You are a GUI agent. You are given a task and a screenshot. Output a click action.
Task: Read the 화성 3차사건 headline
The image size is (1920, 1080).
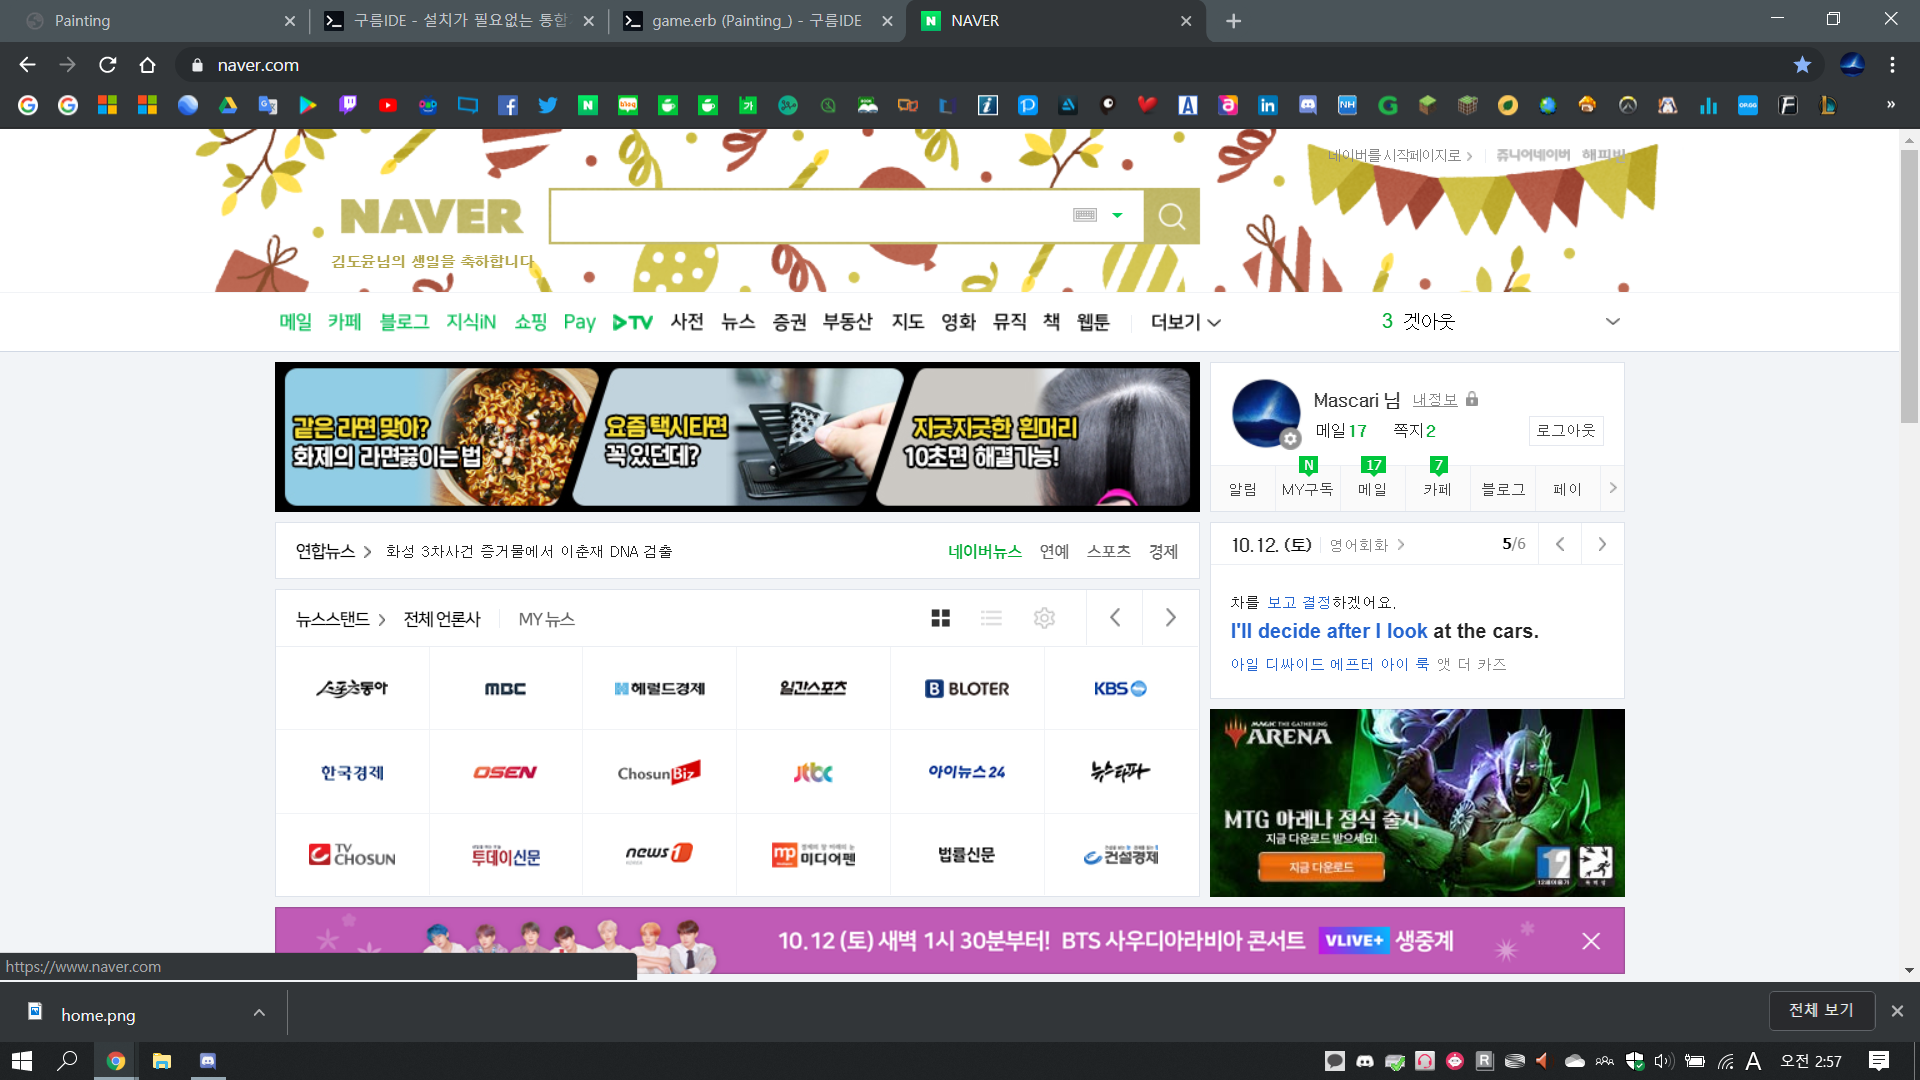click(x=529, y=551)
